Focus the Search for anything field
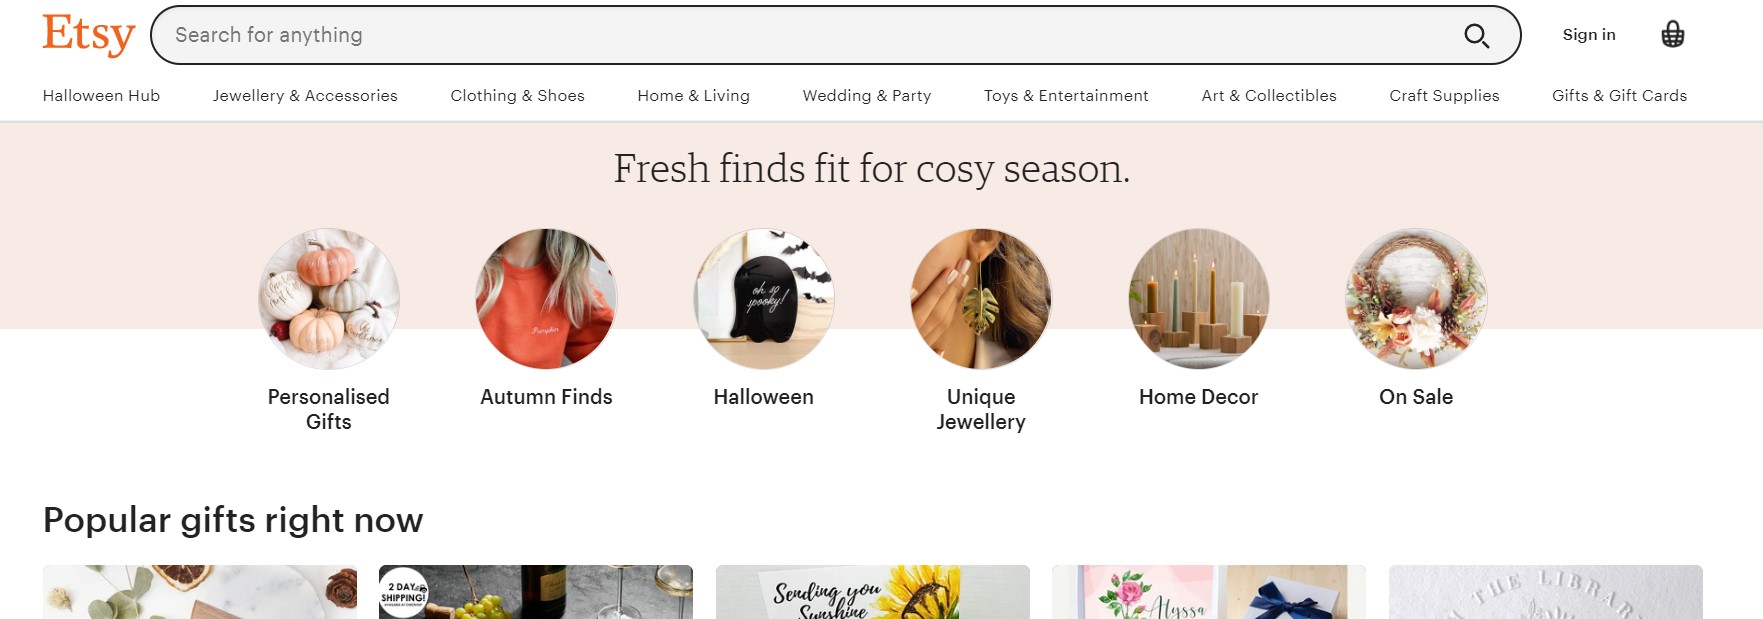This screenshot has width=1763, height=619. tap(800, 35)
